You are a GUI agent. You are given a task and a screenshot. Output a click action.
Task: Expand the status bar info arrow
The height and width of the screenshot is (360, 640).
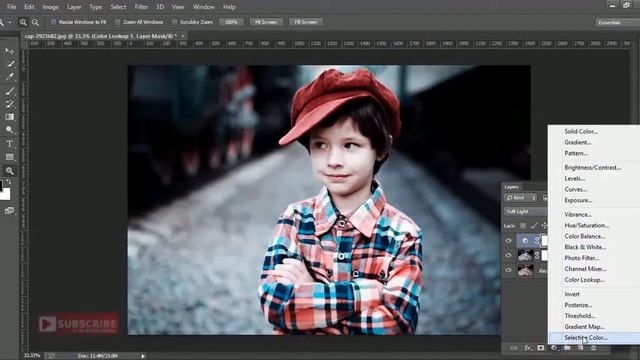pos(143,356)
